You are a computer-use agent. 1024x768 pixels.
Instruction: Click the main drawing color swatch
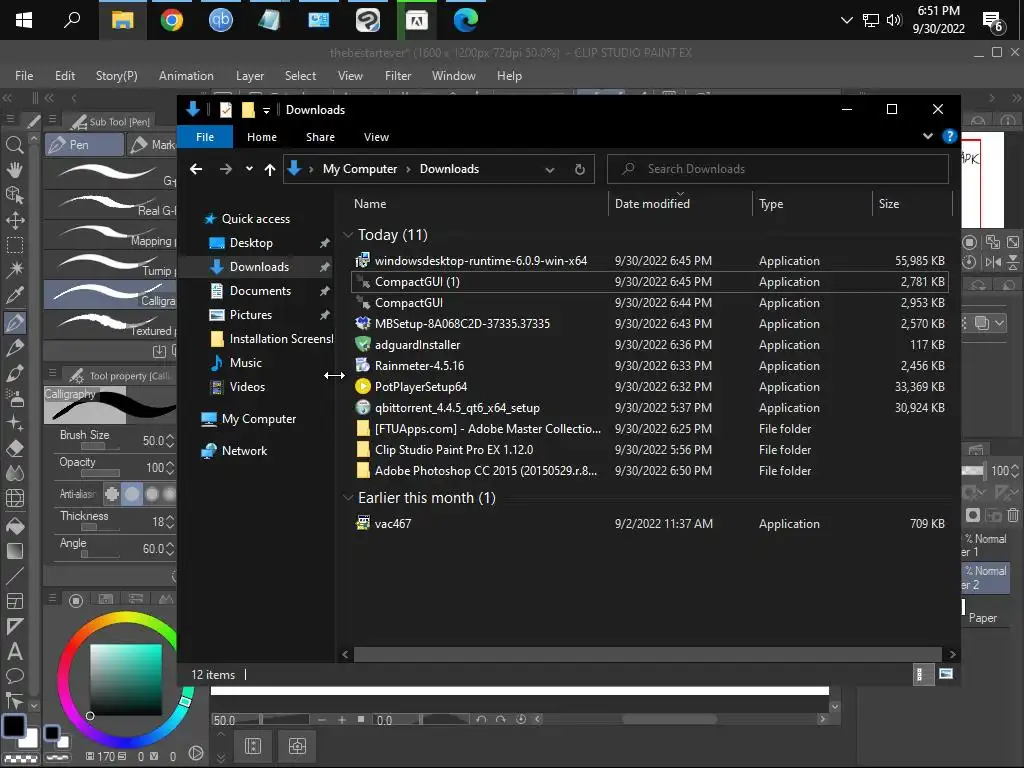[14, 726]
